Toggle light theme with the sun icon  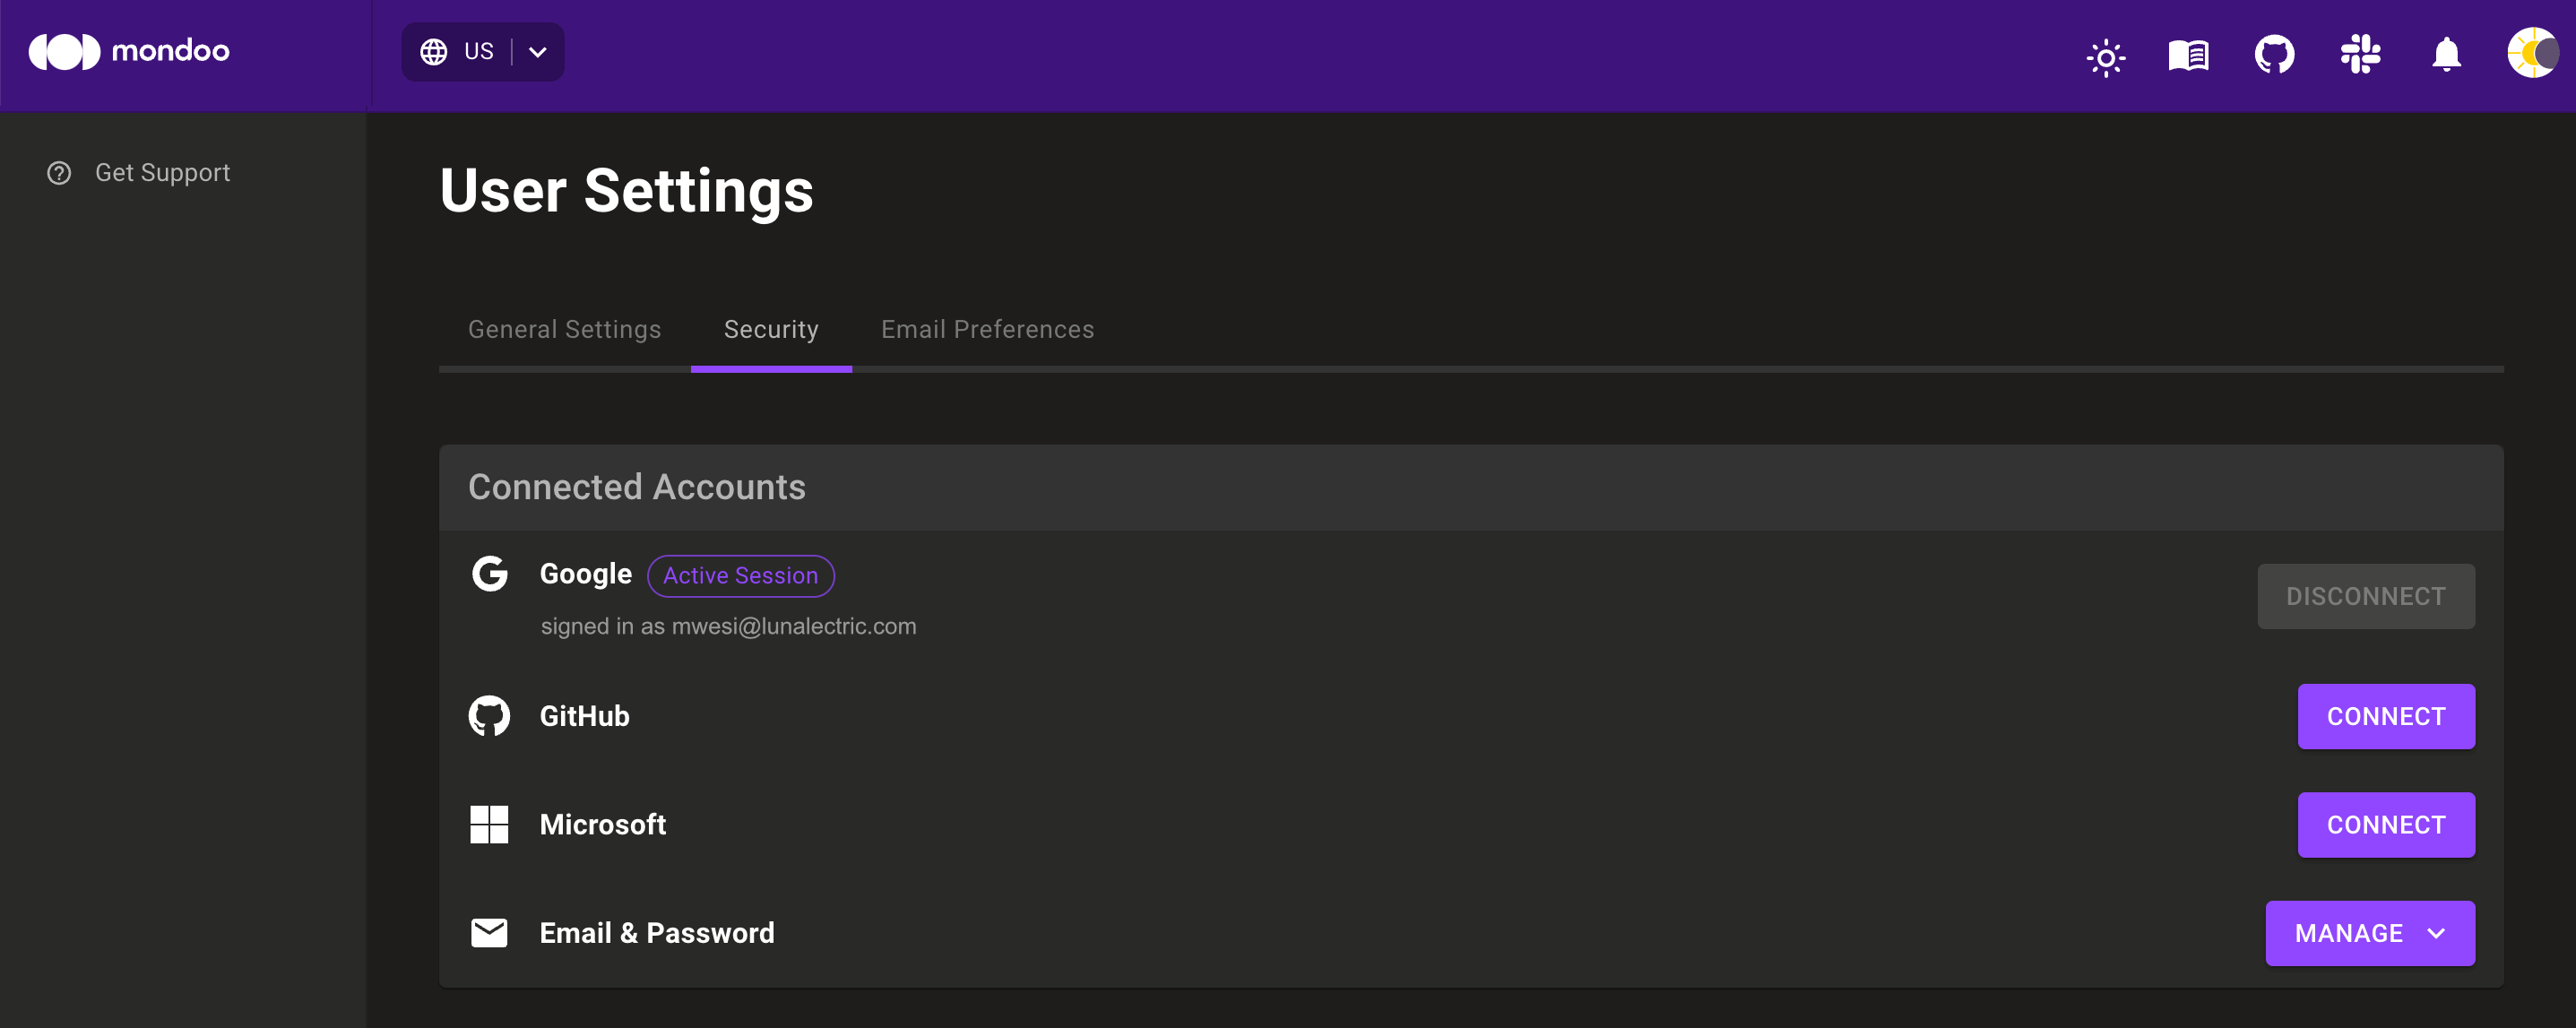(x=2105, y=56)
